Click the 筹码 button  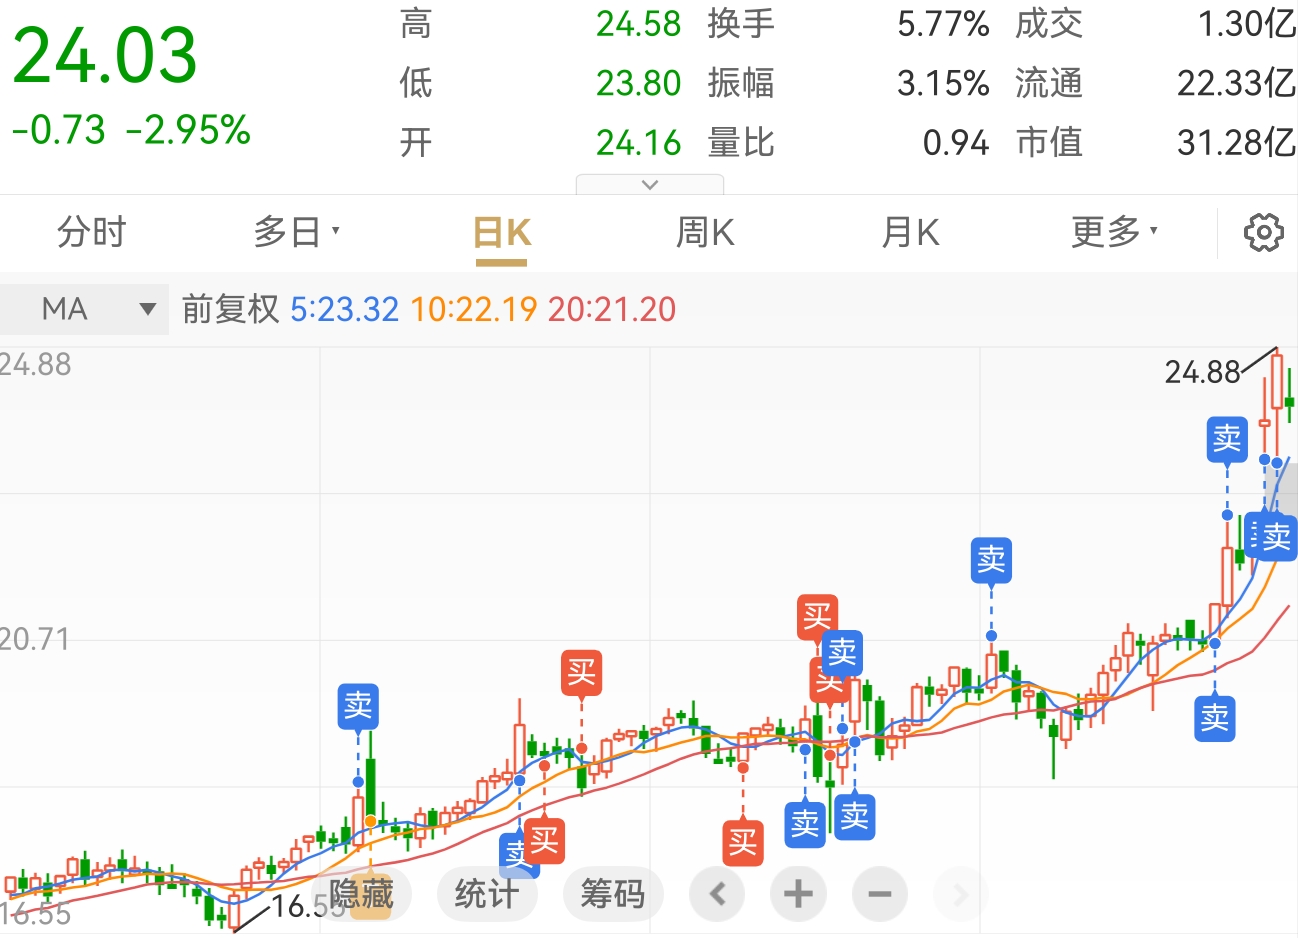point(612,893)
